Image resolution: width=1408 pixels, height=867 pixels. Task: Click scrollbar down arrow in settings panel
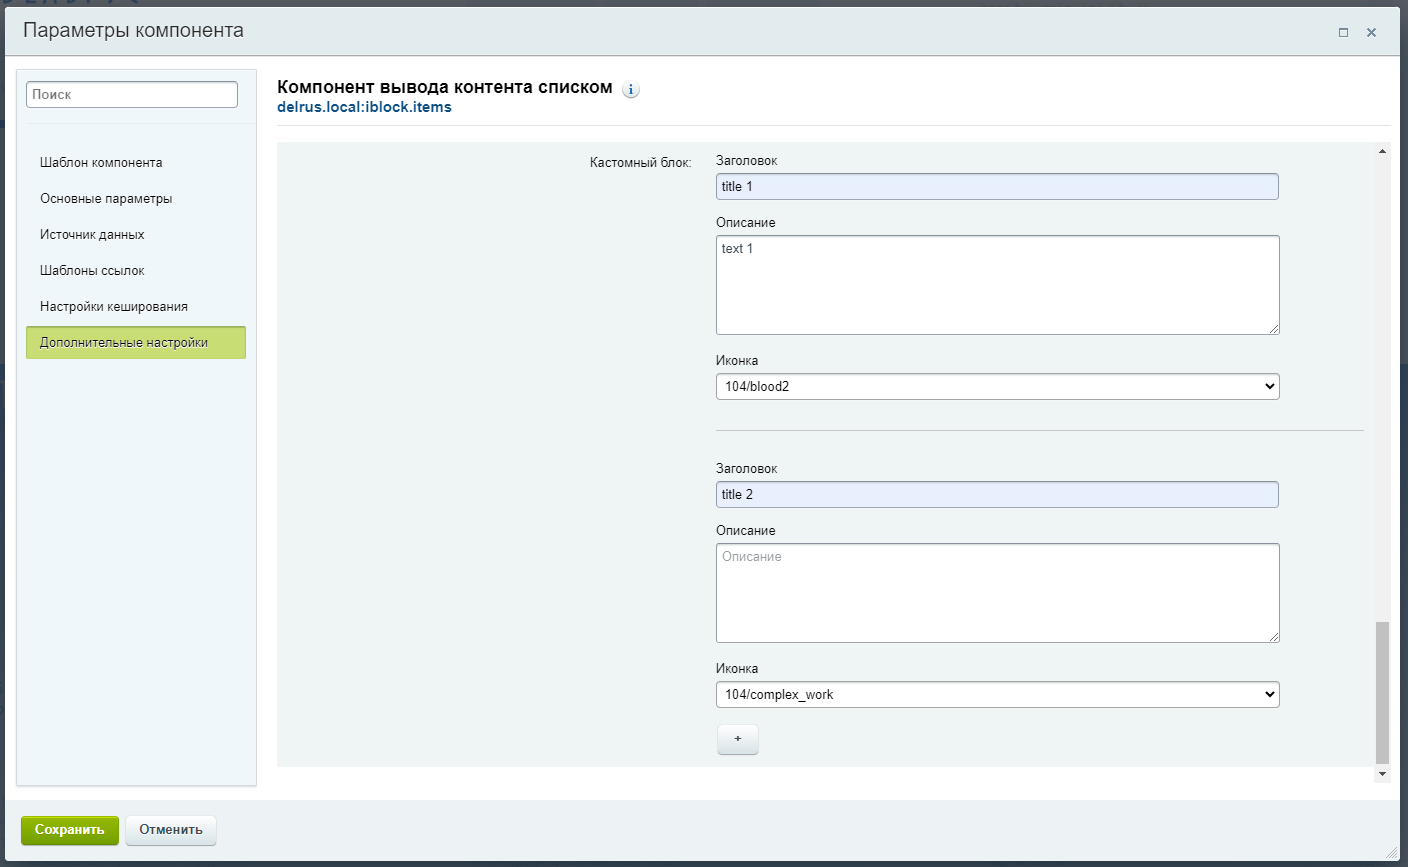coord(1382,774)
